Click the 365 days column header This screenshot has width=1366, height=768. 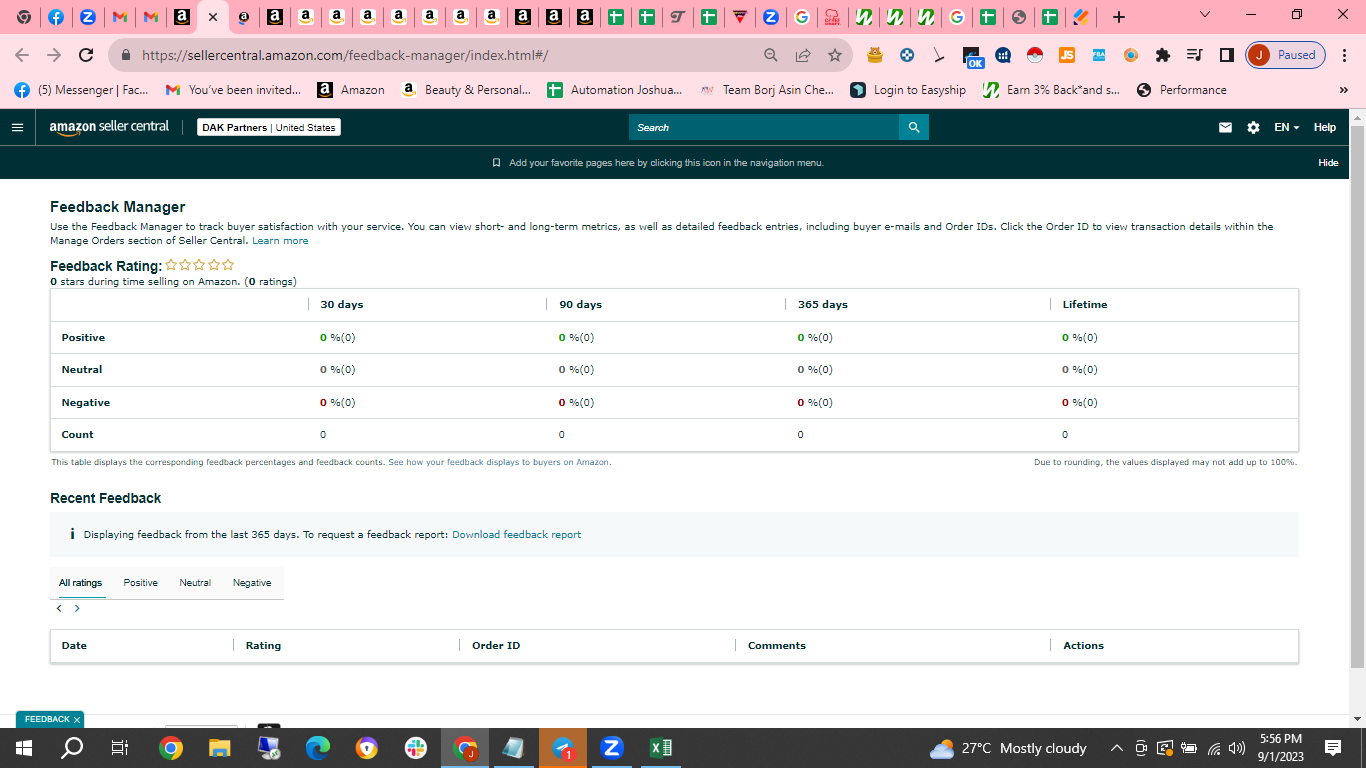click(822, 304)
